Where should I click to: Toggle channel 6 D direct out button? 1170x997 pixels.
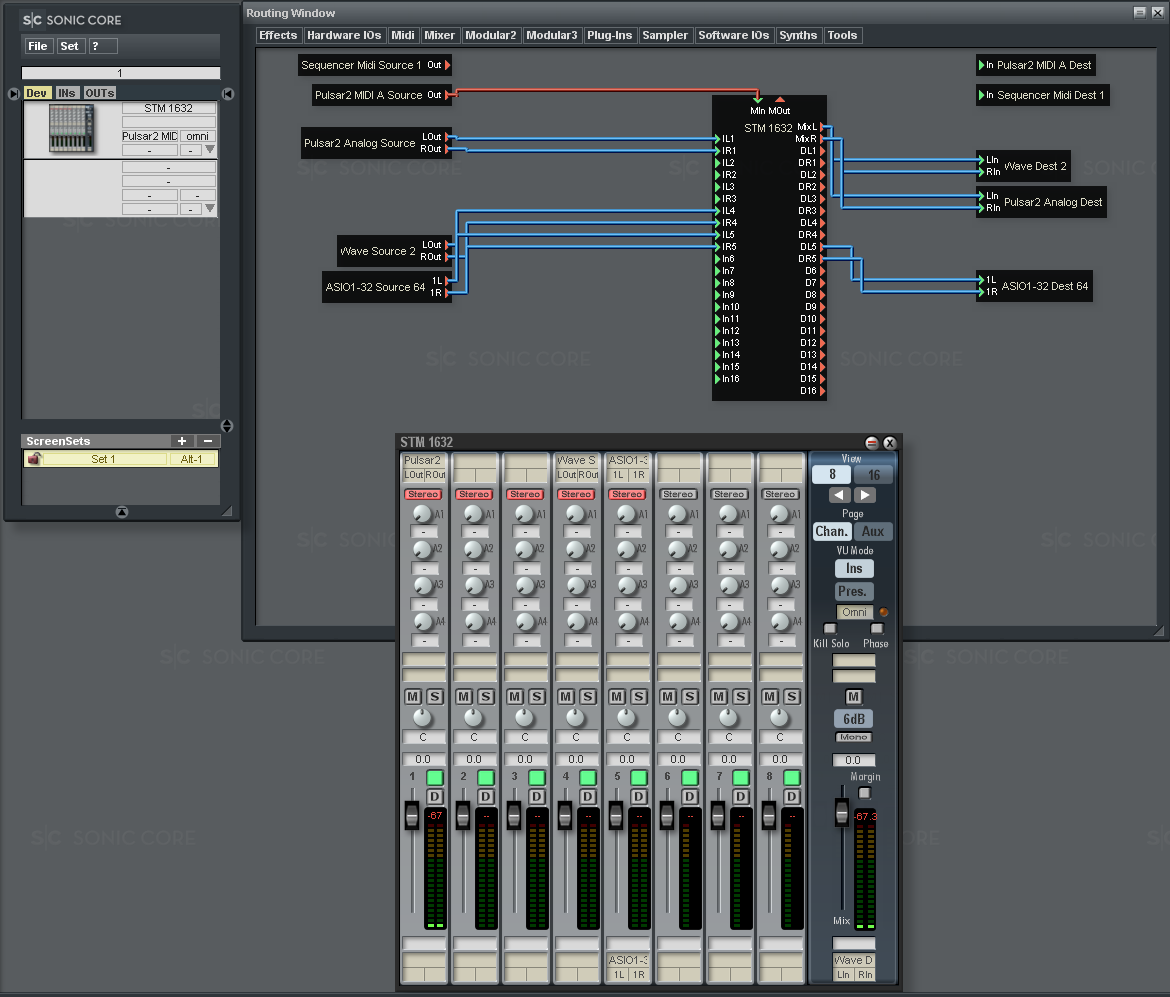pos(690,796)
